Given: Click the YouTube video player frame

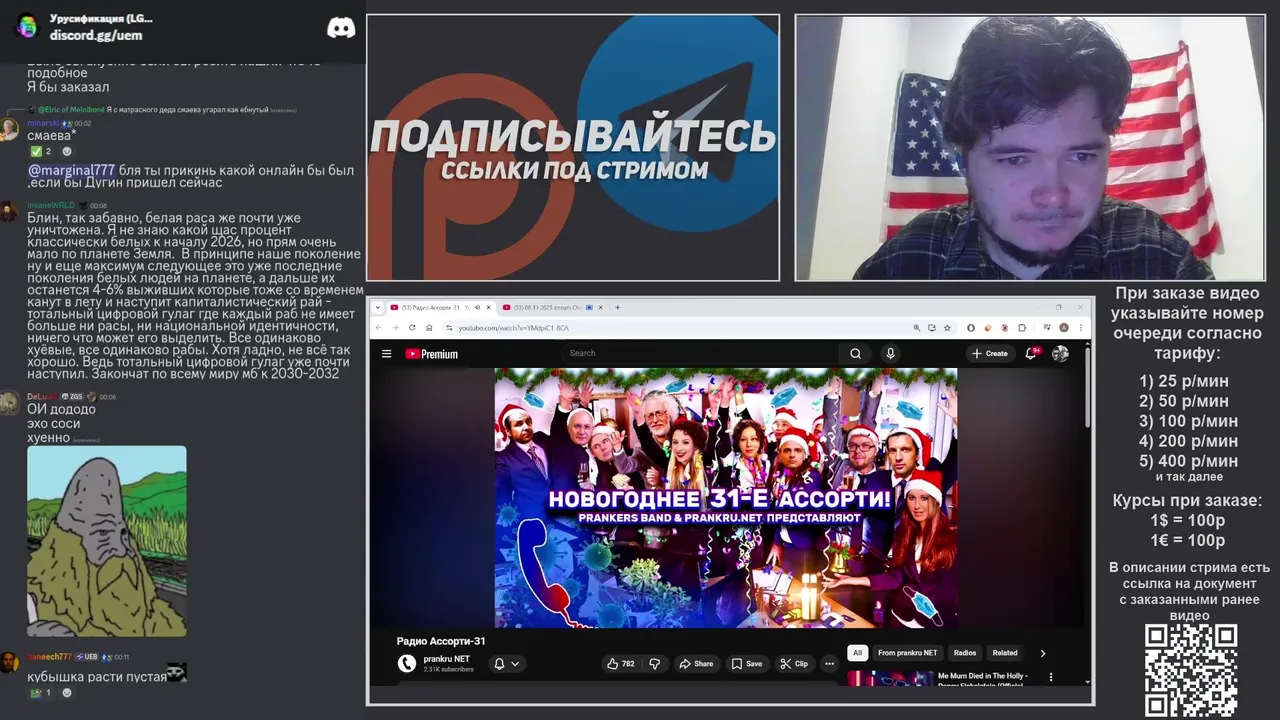Looking at the screenshot, I should tap(726, 498).
